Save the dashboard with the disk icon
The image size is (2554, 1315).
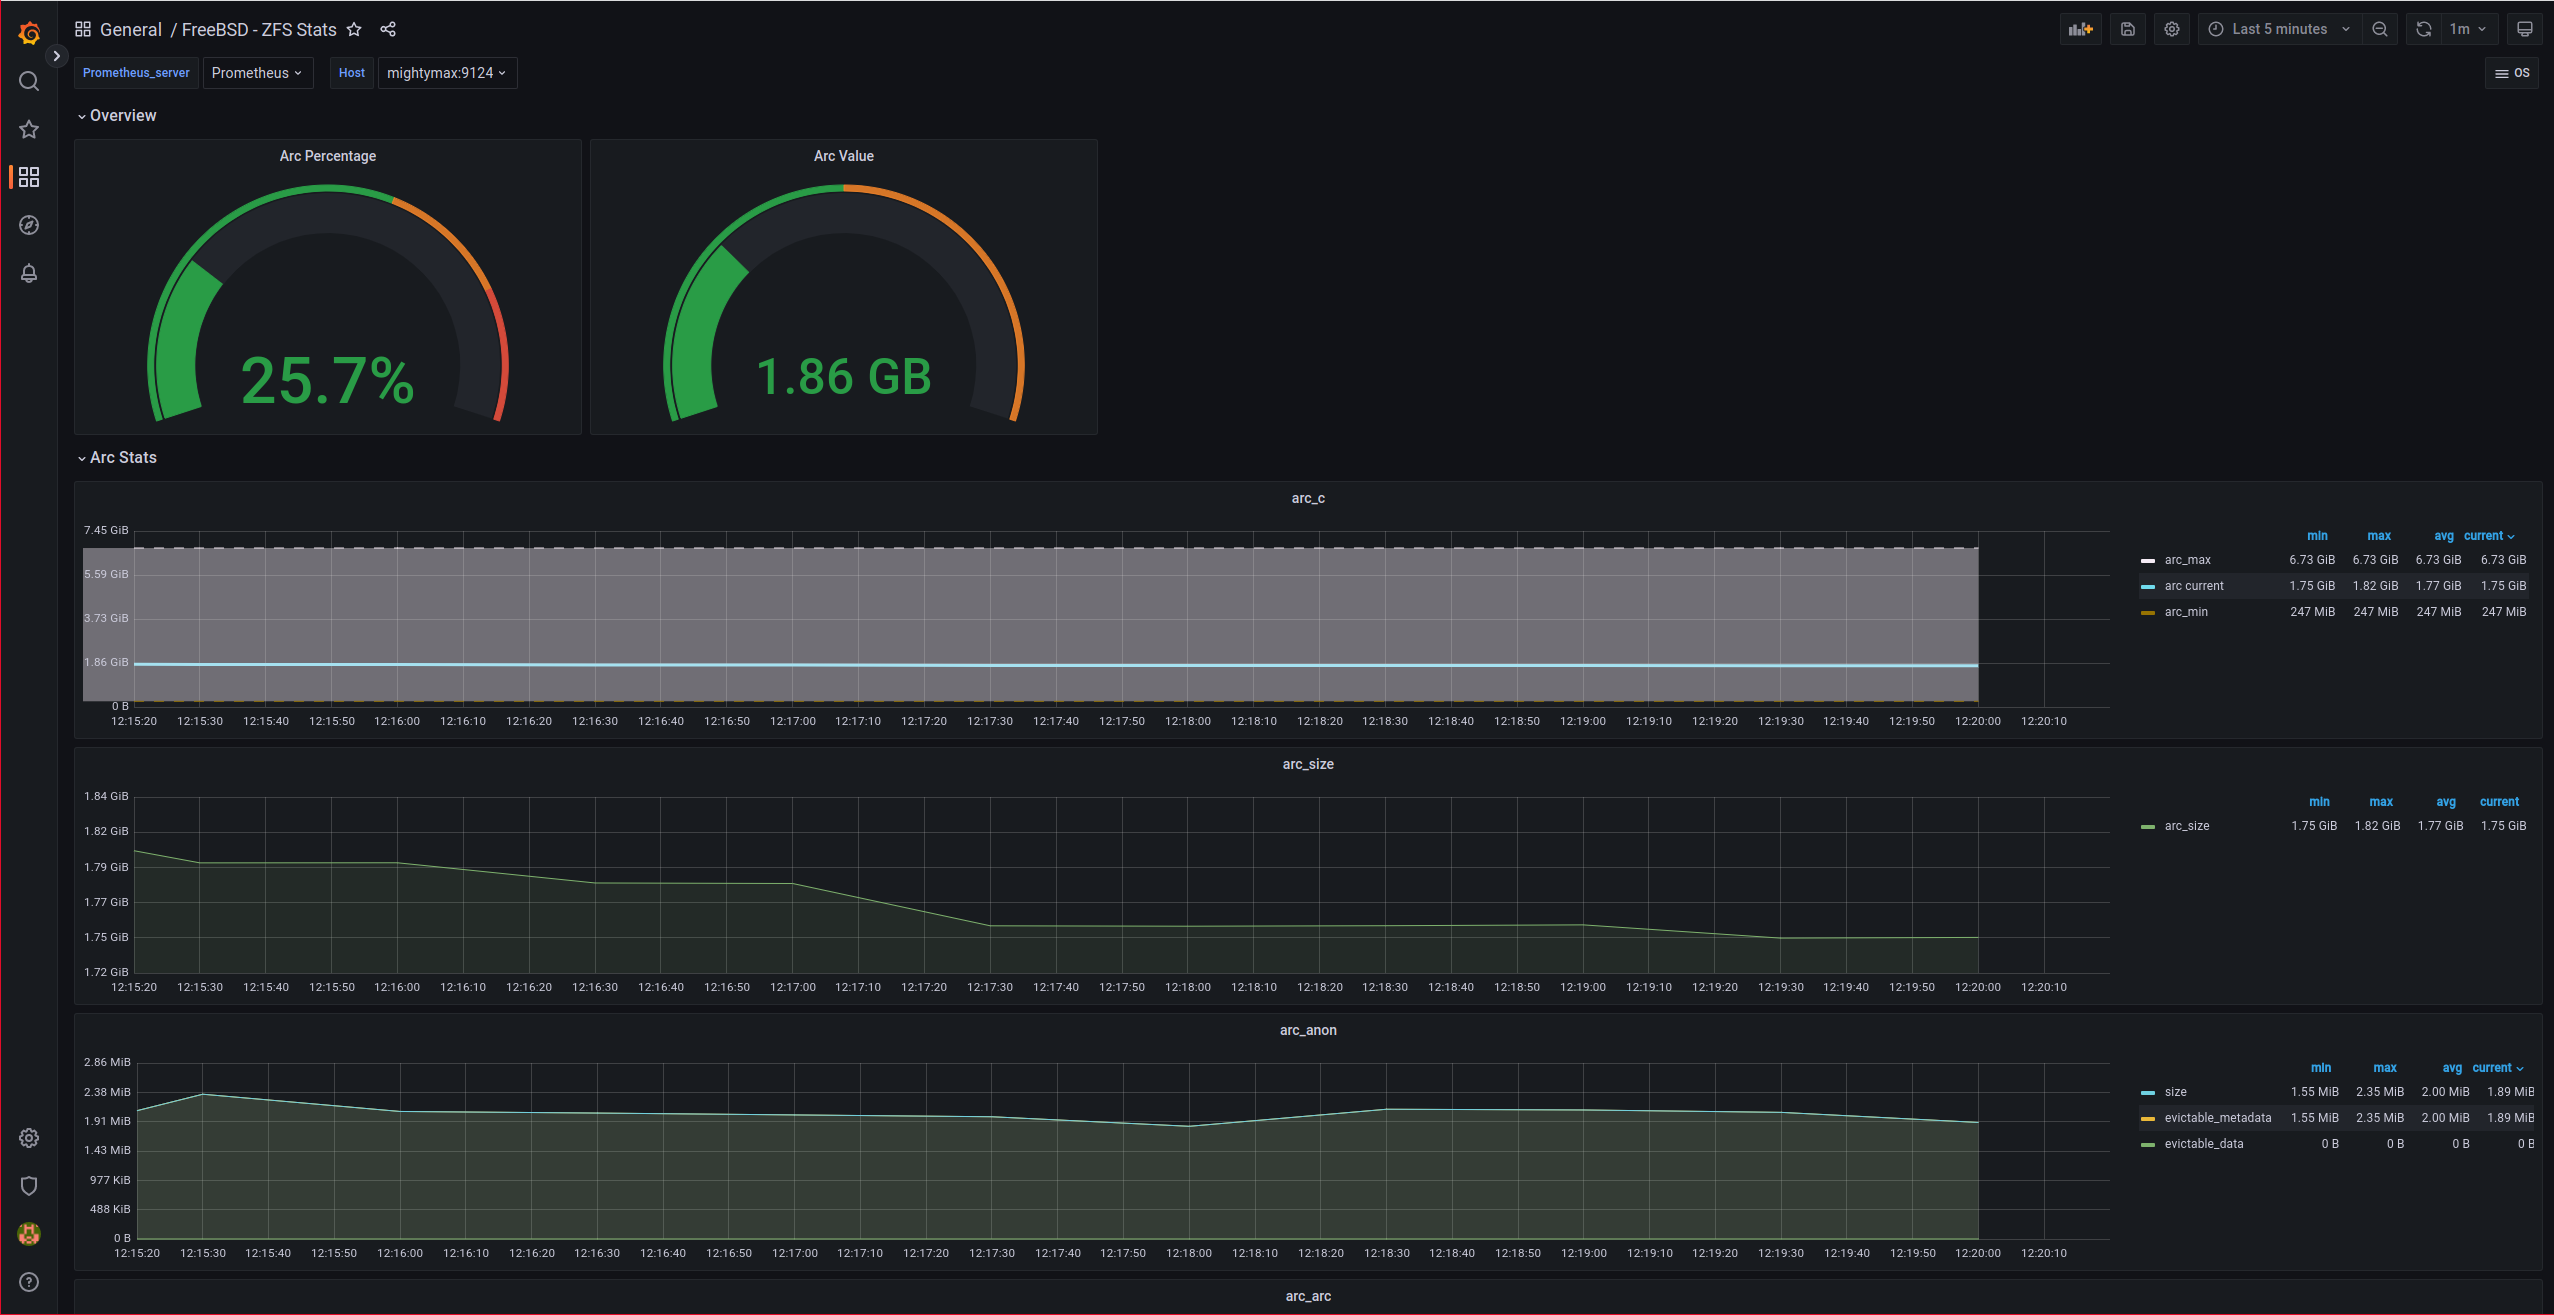point(2127,29)
